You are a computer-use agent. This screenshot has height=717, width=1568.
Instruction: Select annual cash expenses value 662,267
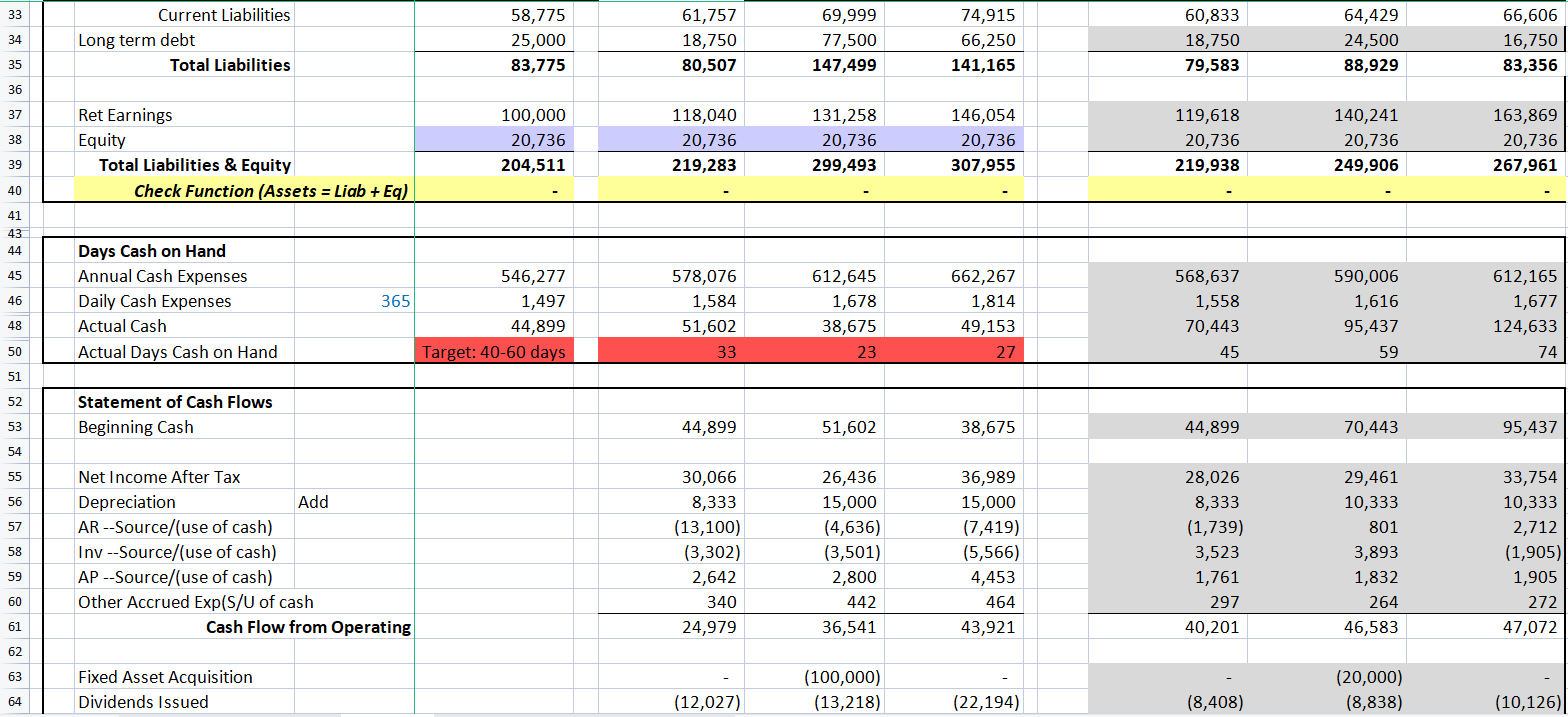982,276
